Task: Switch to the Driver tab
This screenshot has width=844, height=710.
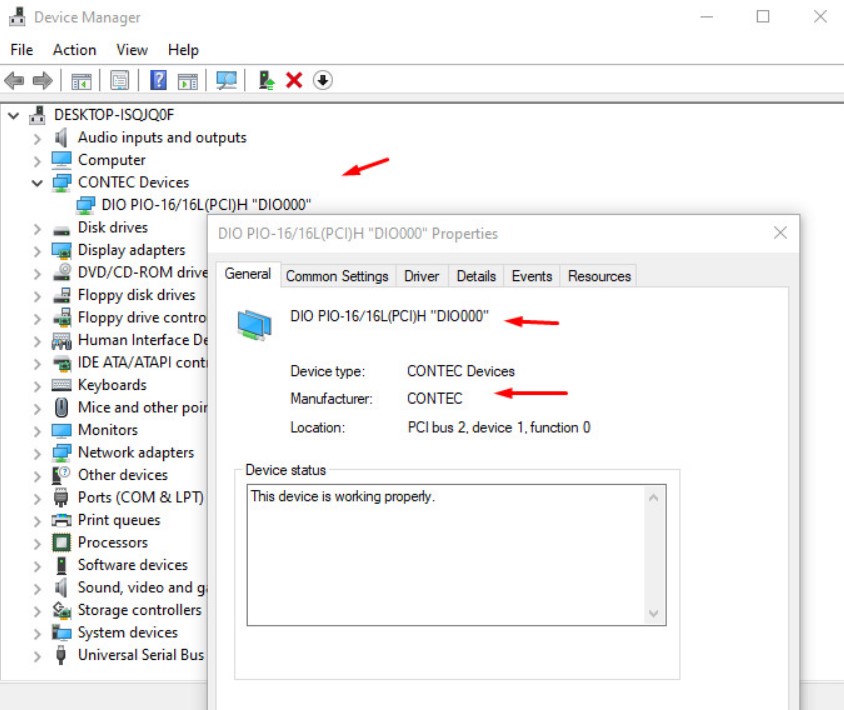Action: click(421, 276)
